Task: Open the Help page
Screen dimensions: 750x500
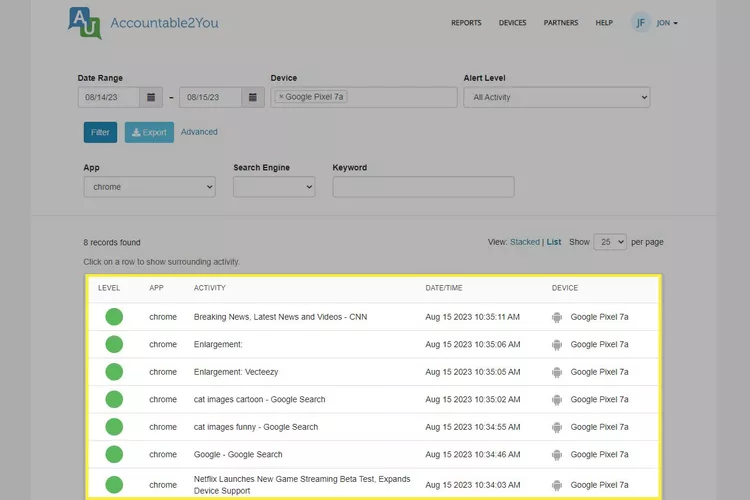Action: point(604,22)
